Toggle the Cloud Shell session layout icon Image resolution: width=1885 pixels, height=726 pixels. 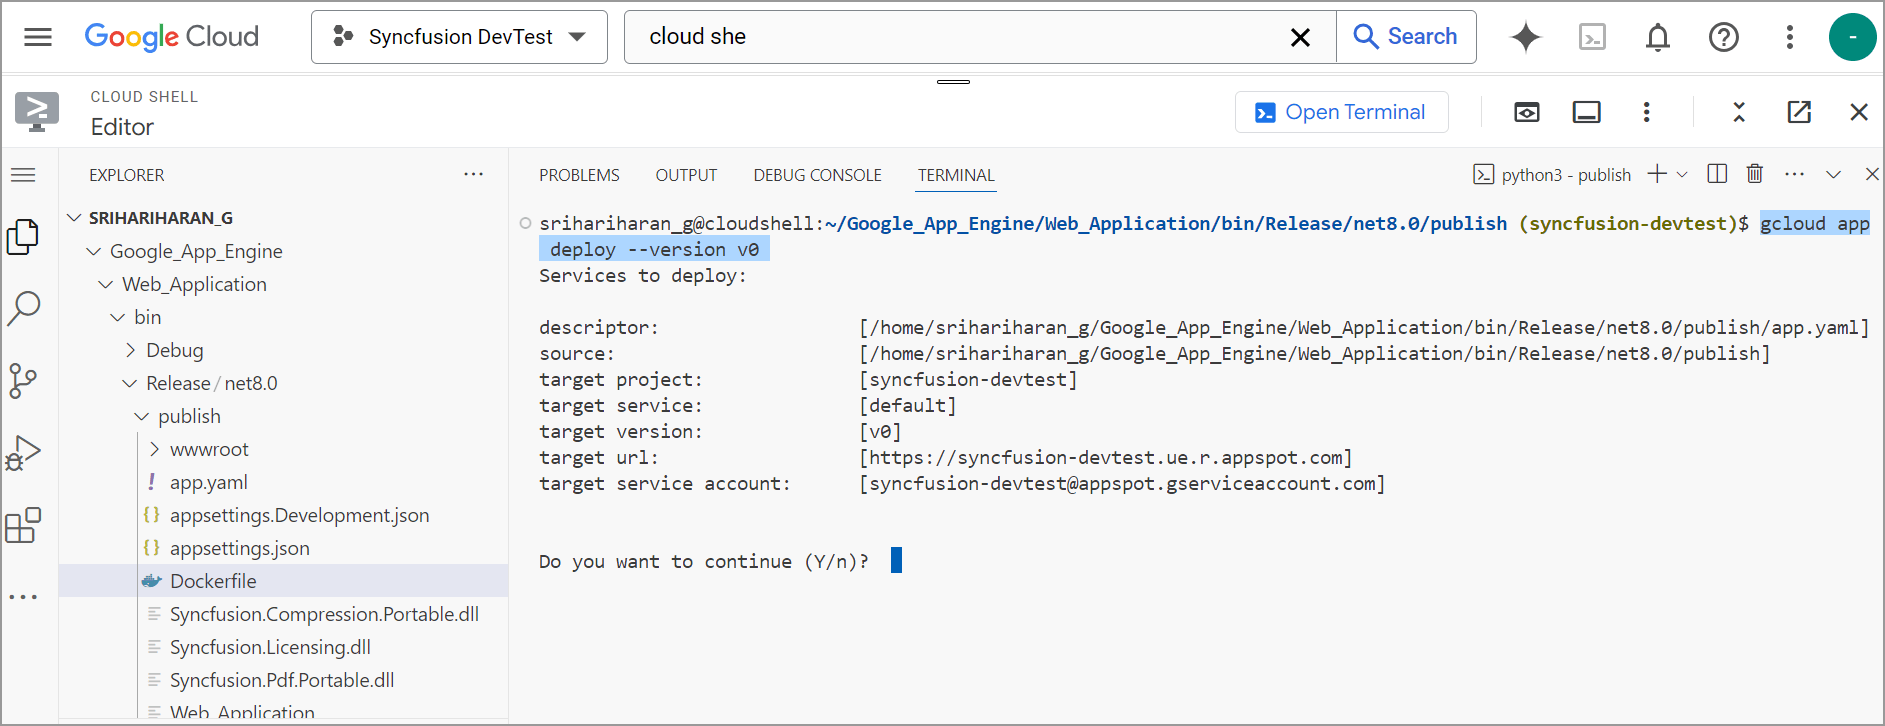coord(1587,112)
